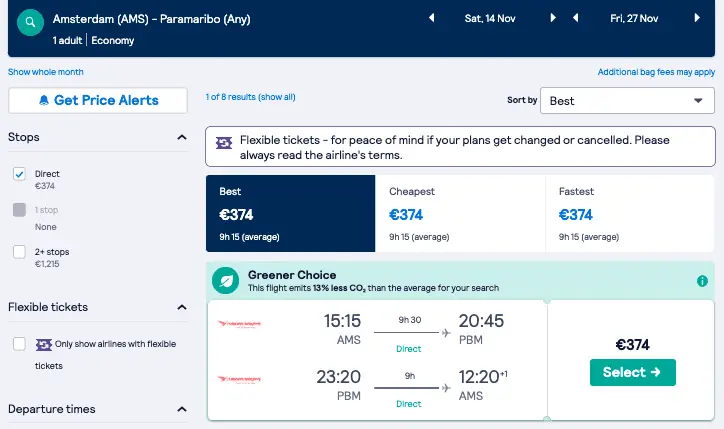Screen dimensions: 724x429
Task: Open Show whole month link
Action: tap(46, 72)
